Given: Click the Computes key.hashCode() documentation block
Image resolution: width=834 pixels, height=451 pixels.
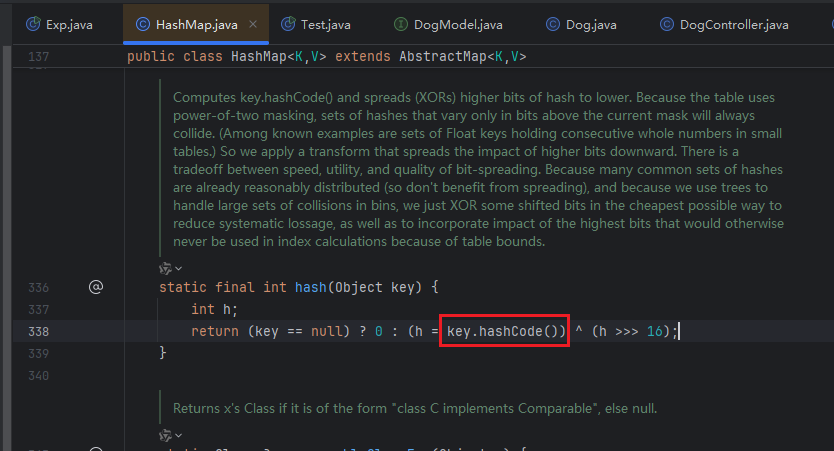Looking at the screenshot, I should 478,170.
